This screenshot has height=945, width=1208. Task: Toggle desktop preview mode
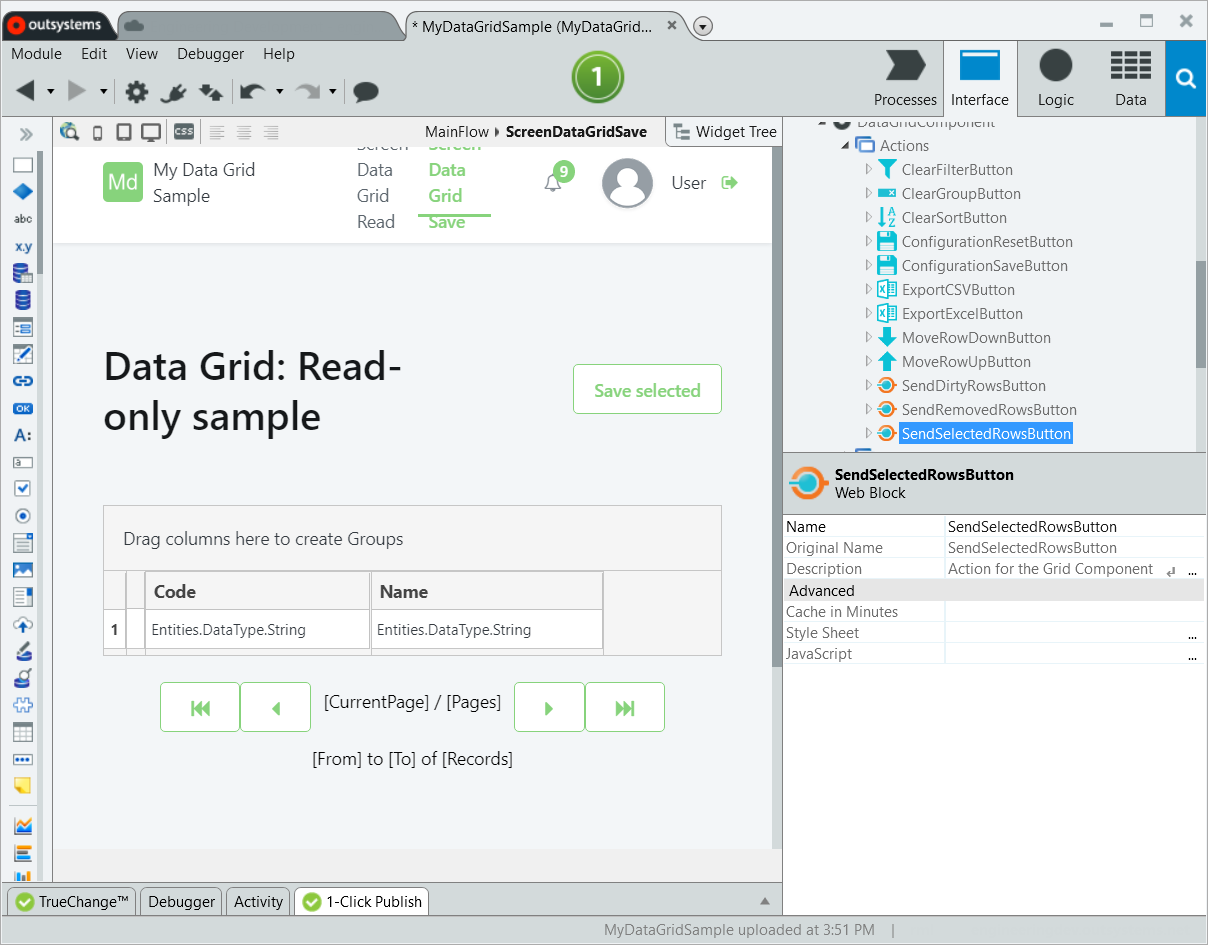pos(151,131)
